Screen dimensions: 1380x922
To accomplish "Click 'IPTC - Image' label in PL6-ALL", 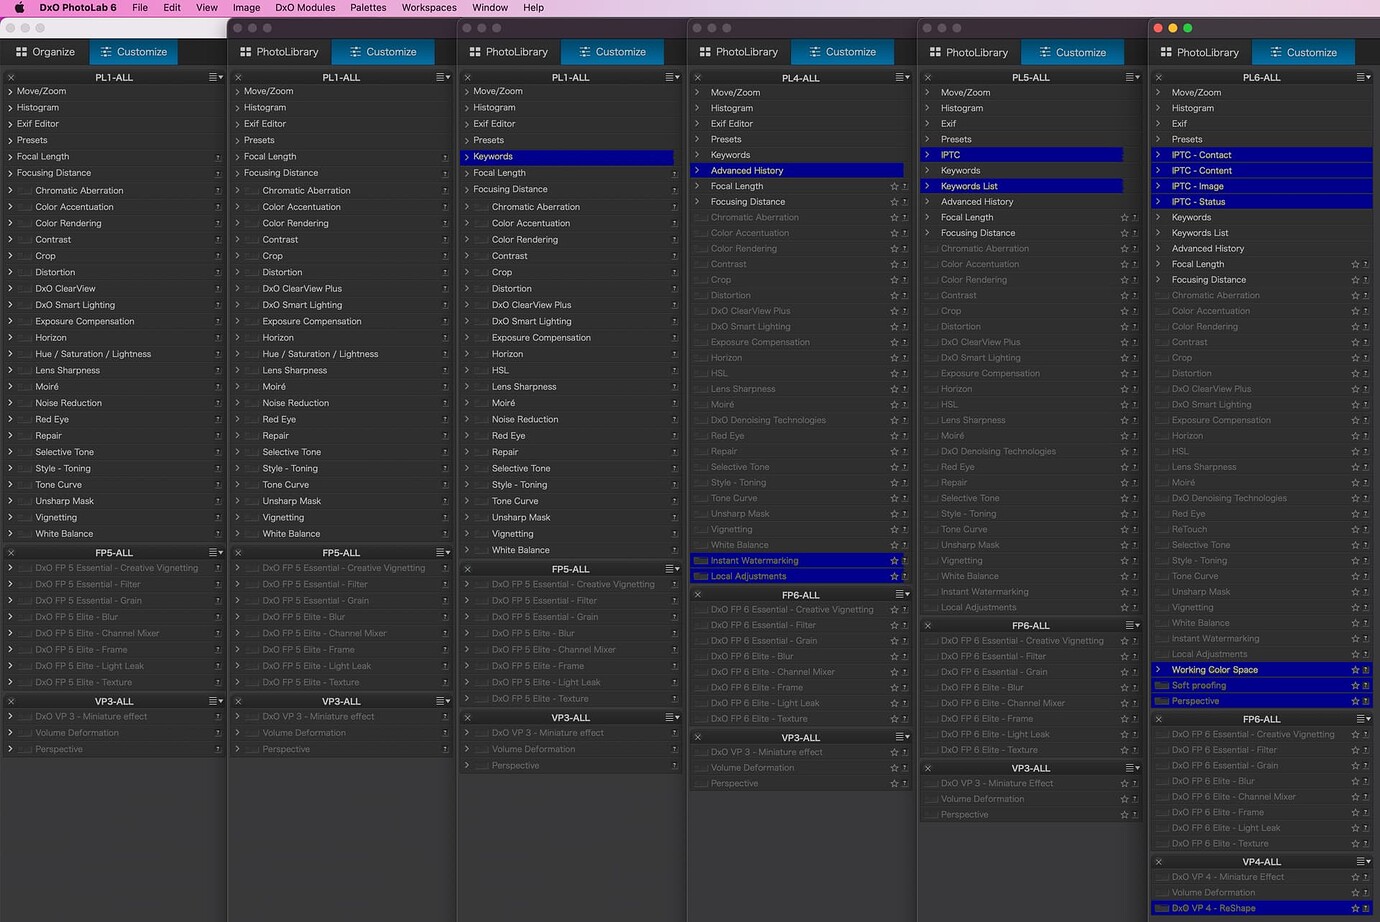I will point(1197,186).
